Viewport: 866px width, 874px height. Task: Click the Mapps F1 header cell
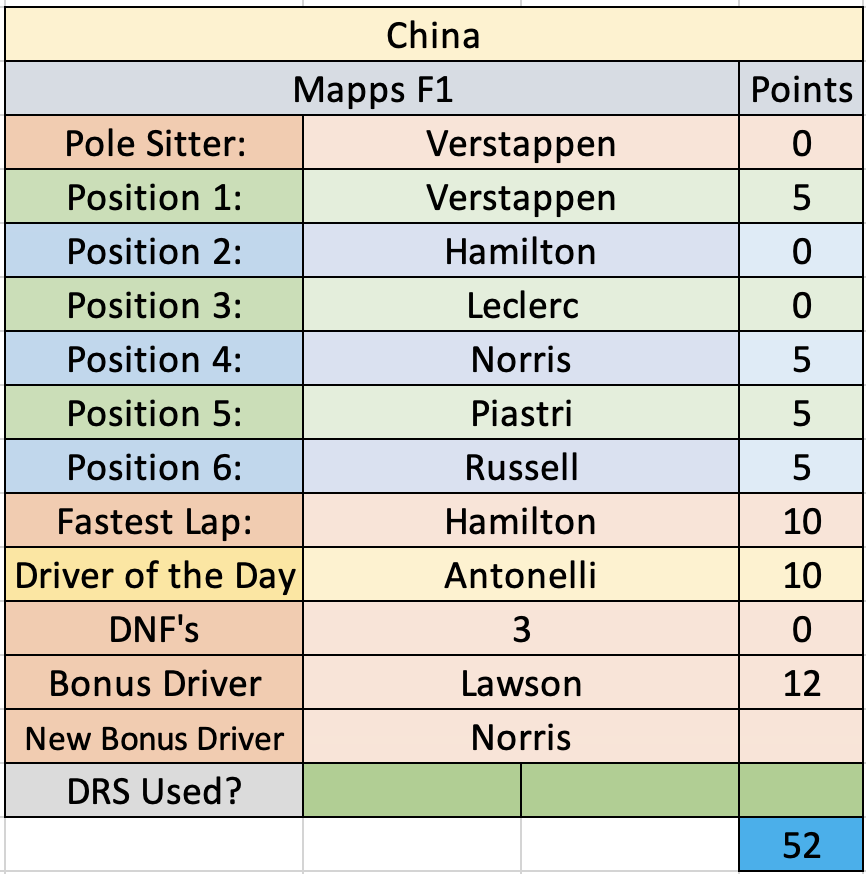(x=372, y=89)
